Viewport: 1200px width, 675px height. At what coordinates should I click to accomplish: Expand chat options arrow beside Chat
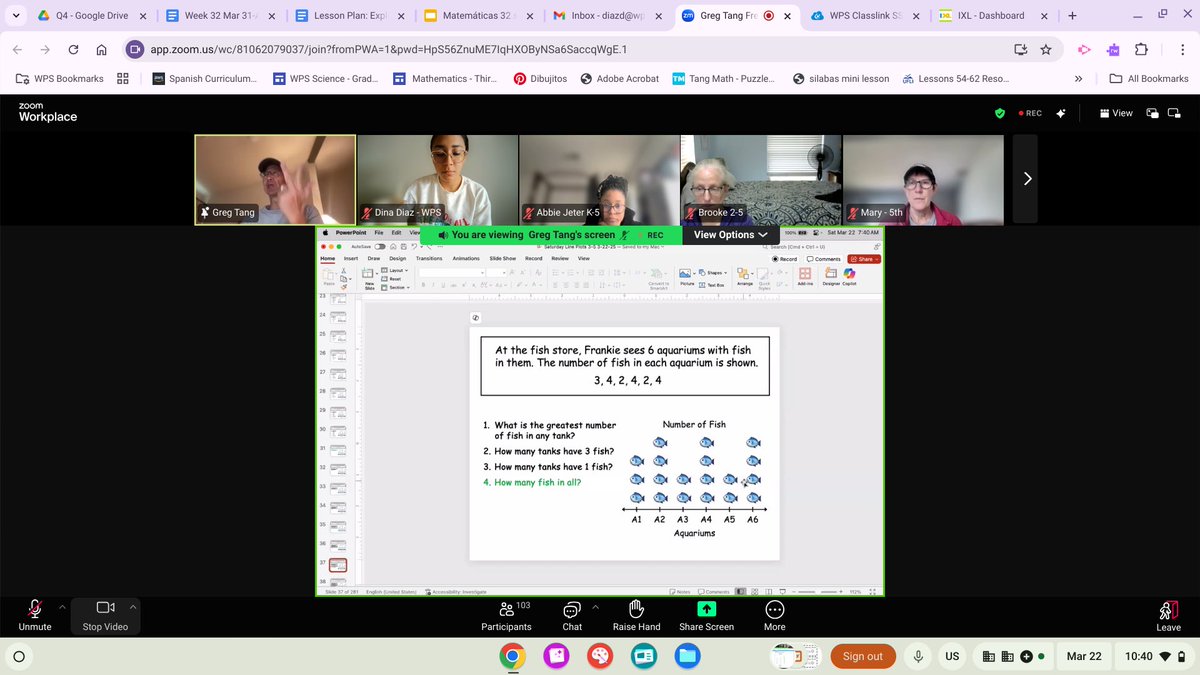click(x=595, y=606)
